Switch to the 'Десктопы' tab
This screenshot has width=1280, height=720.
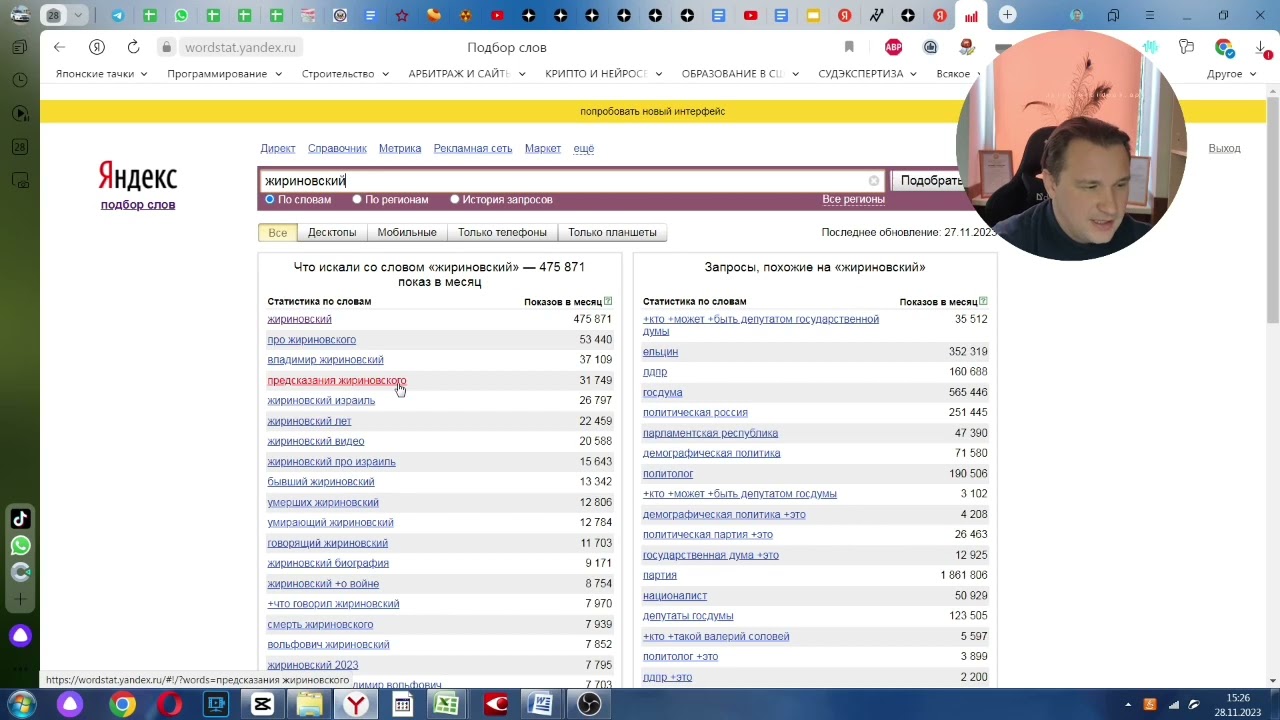tap(332, 232)
